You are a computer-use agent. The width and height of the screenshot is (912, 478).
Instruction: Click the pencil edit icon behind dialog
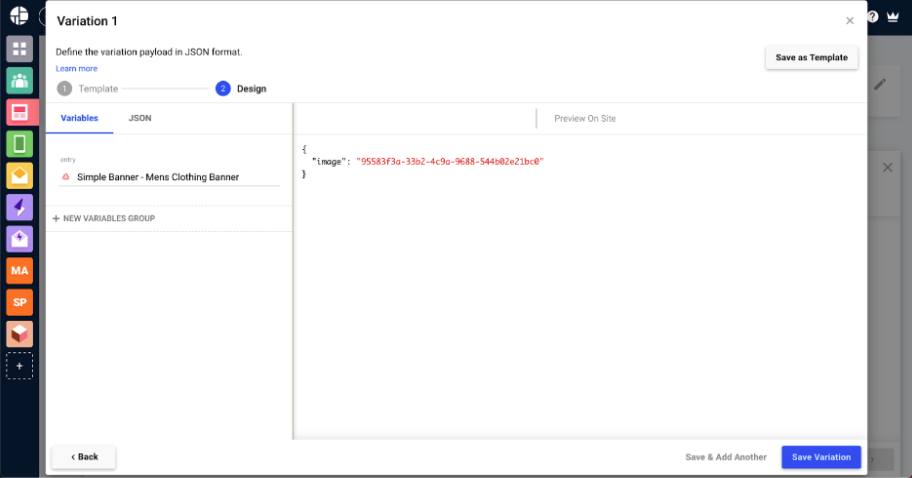click(880, 84)
